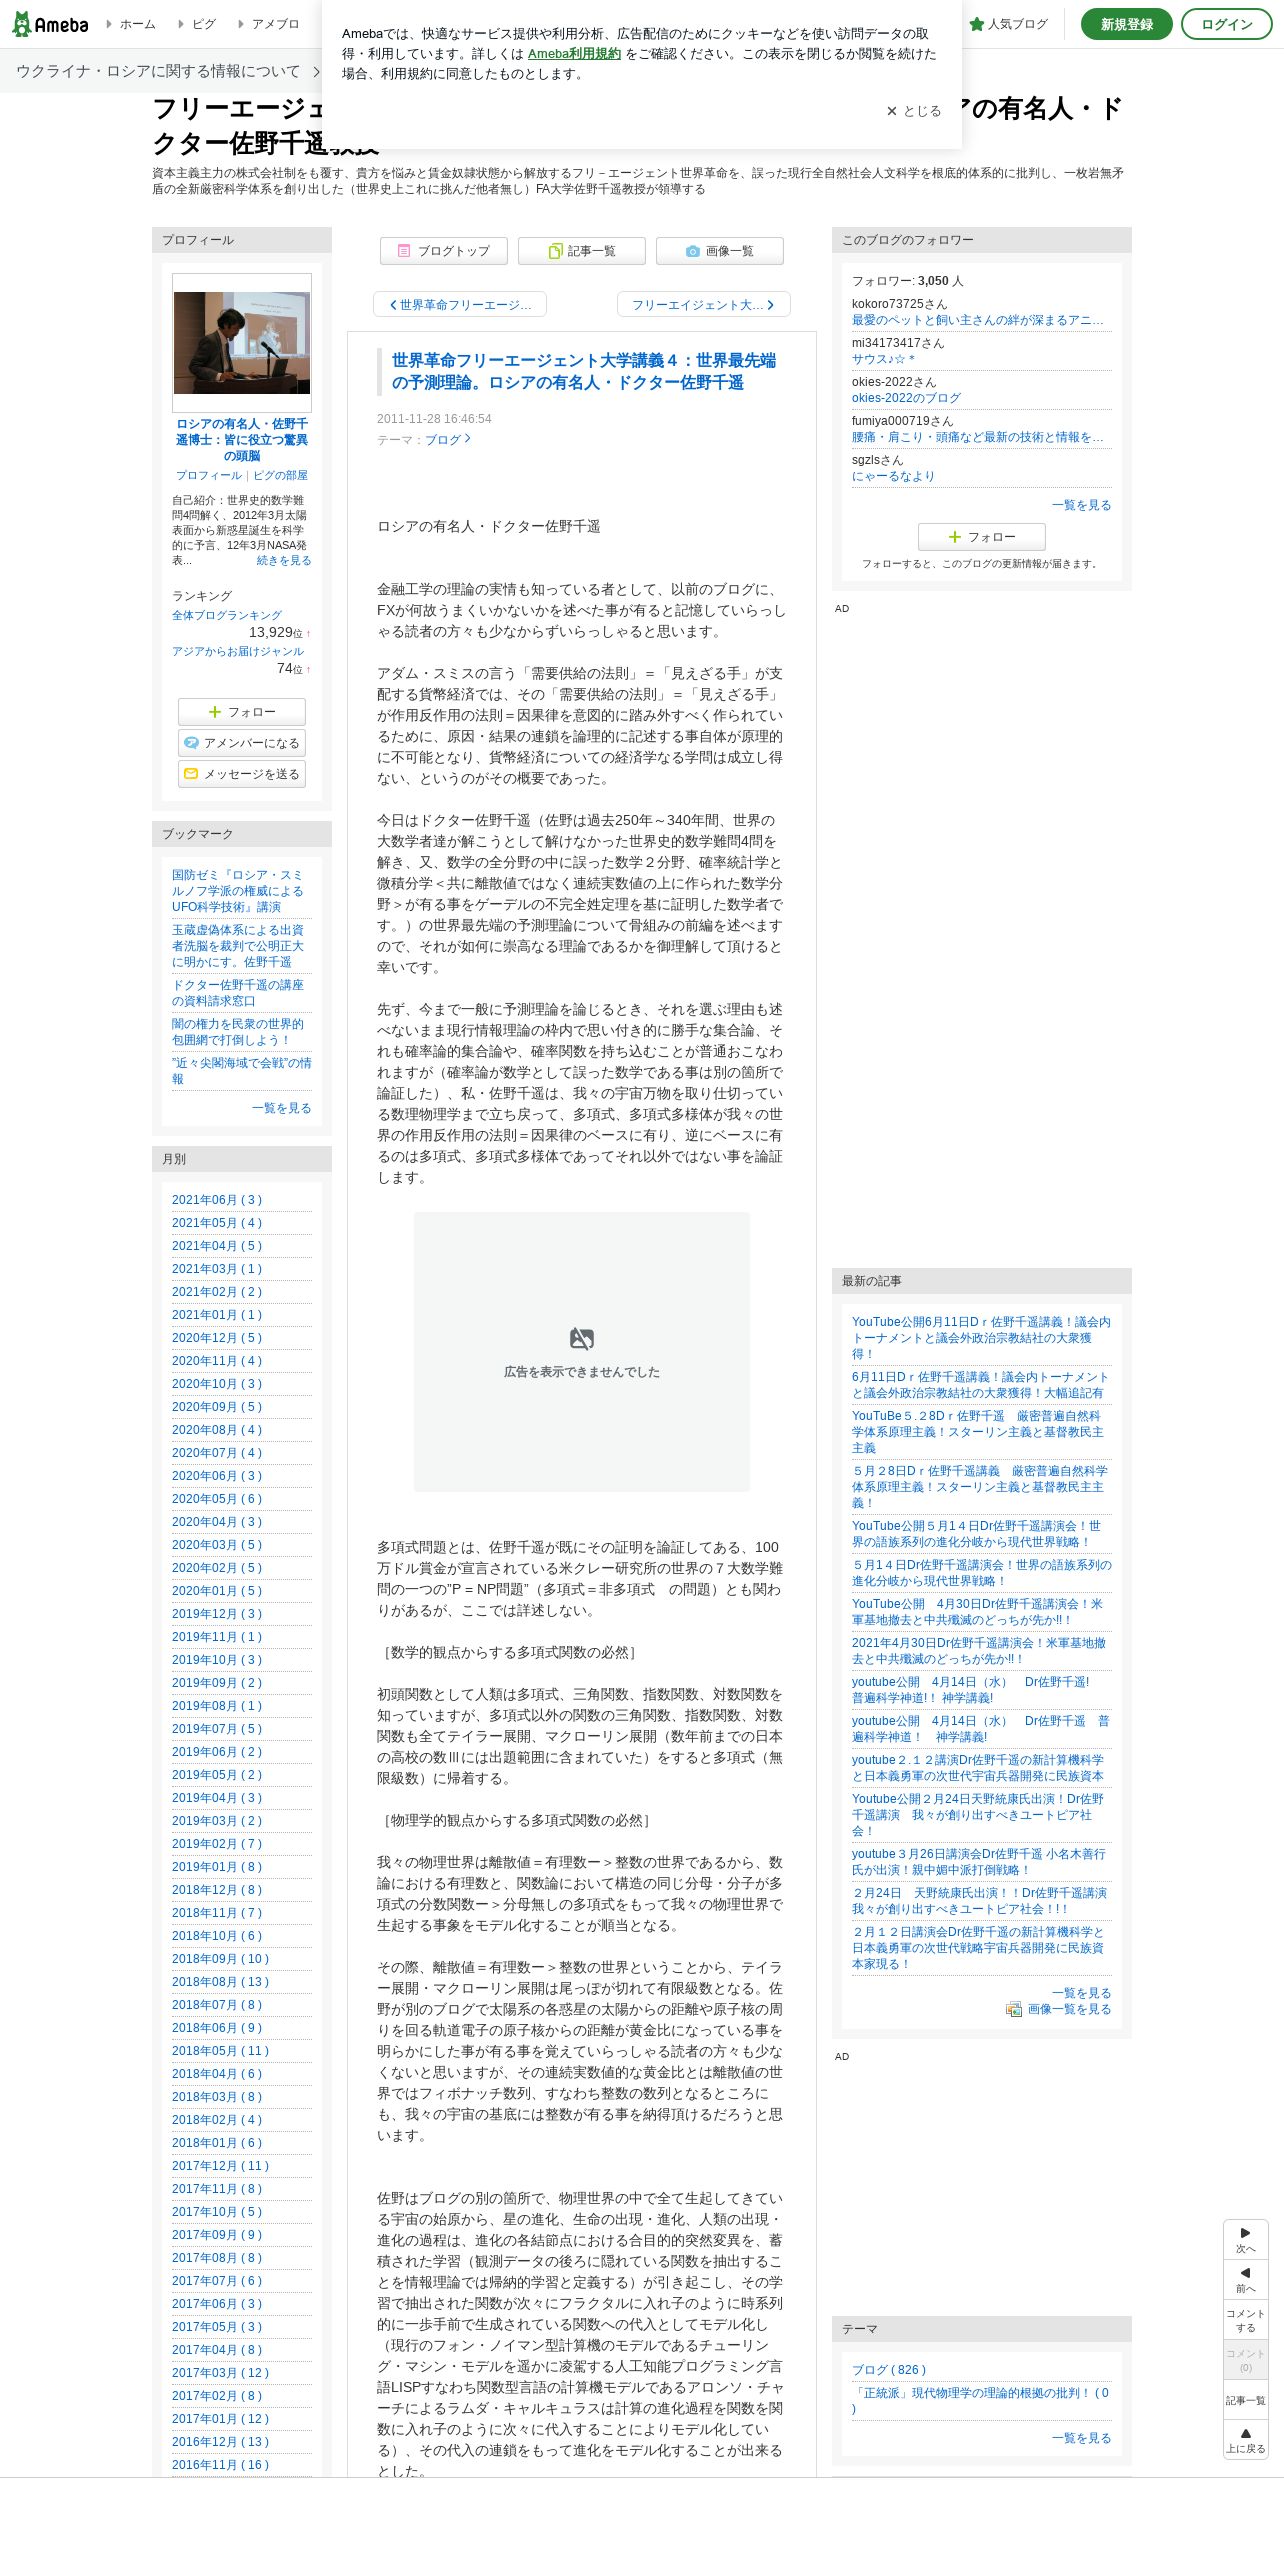The width and height of the screenshot is (1284, 2568).
Task: View all bookmarks via 一覧を見る
Action: point(282,1108)
